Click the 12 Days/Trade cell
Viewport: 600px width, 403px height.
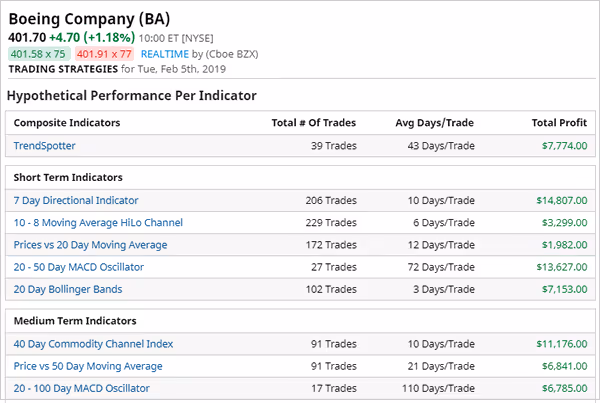[x=441, y=245]
